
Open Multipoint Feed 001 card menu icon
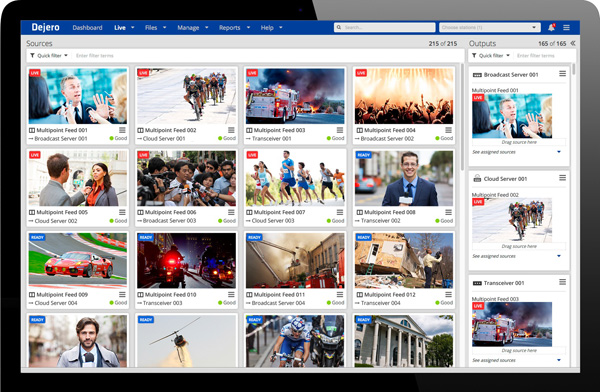(122, 130)
